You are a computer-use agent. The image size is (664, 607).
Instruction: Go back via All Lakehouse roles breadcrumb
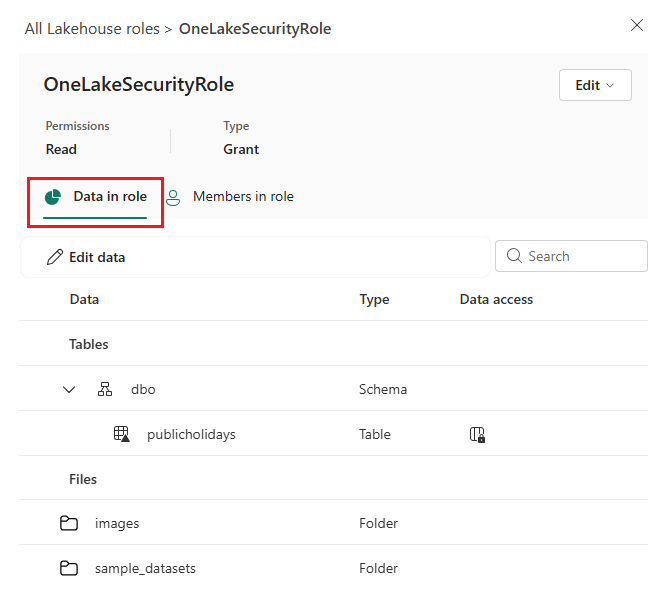(92, 29)
